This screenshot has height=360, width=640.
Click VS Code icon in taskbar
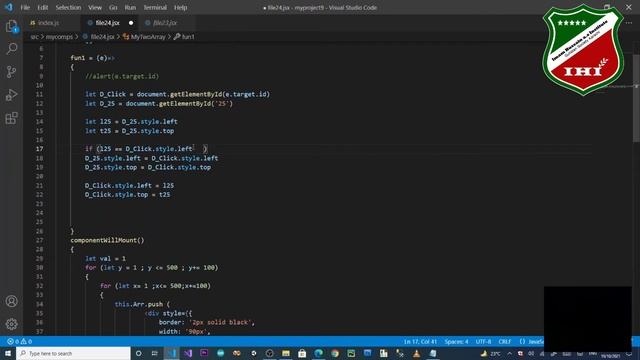pyautogui.click(x=171, y=353)
